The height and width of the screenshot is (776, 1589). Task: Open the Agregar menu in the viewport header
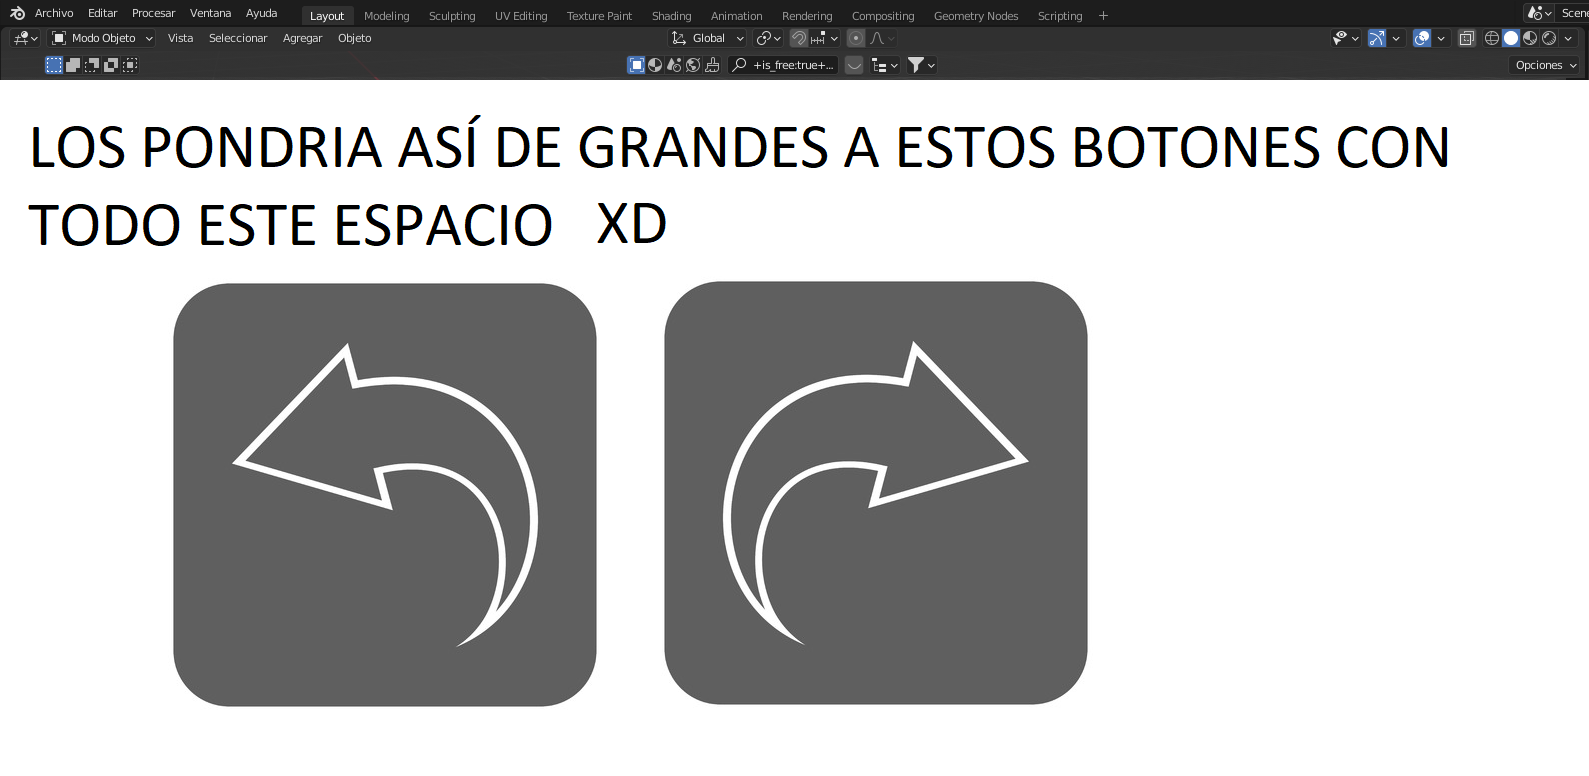pos(302,38)
